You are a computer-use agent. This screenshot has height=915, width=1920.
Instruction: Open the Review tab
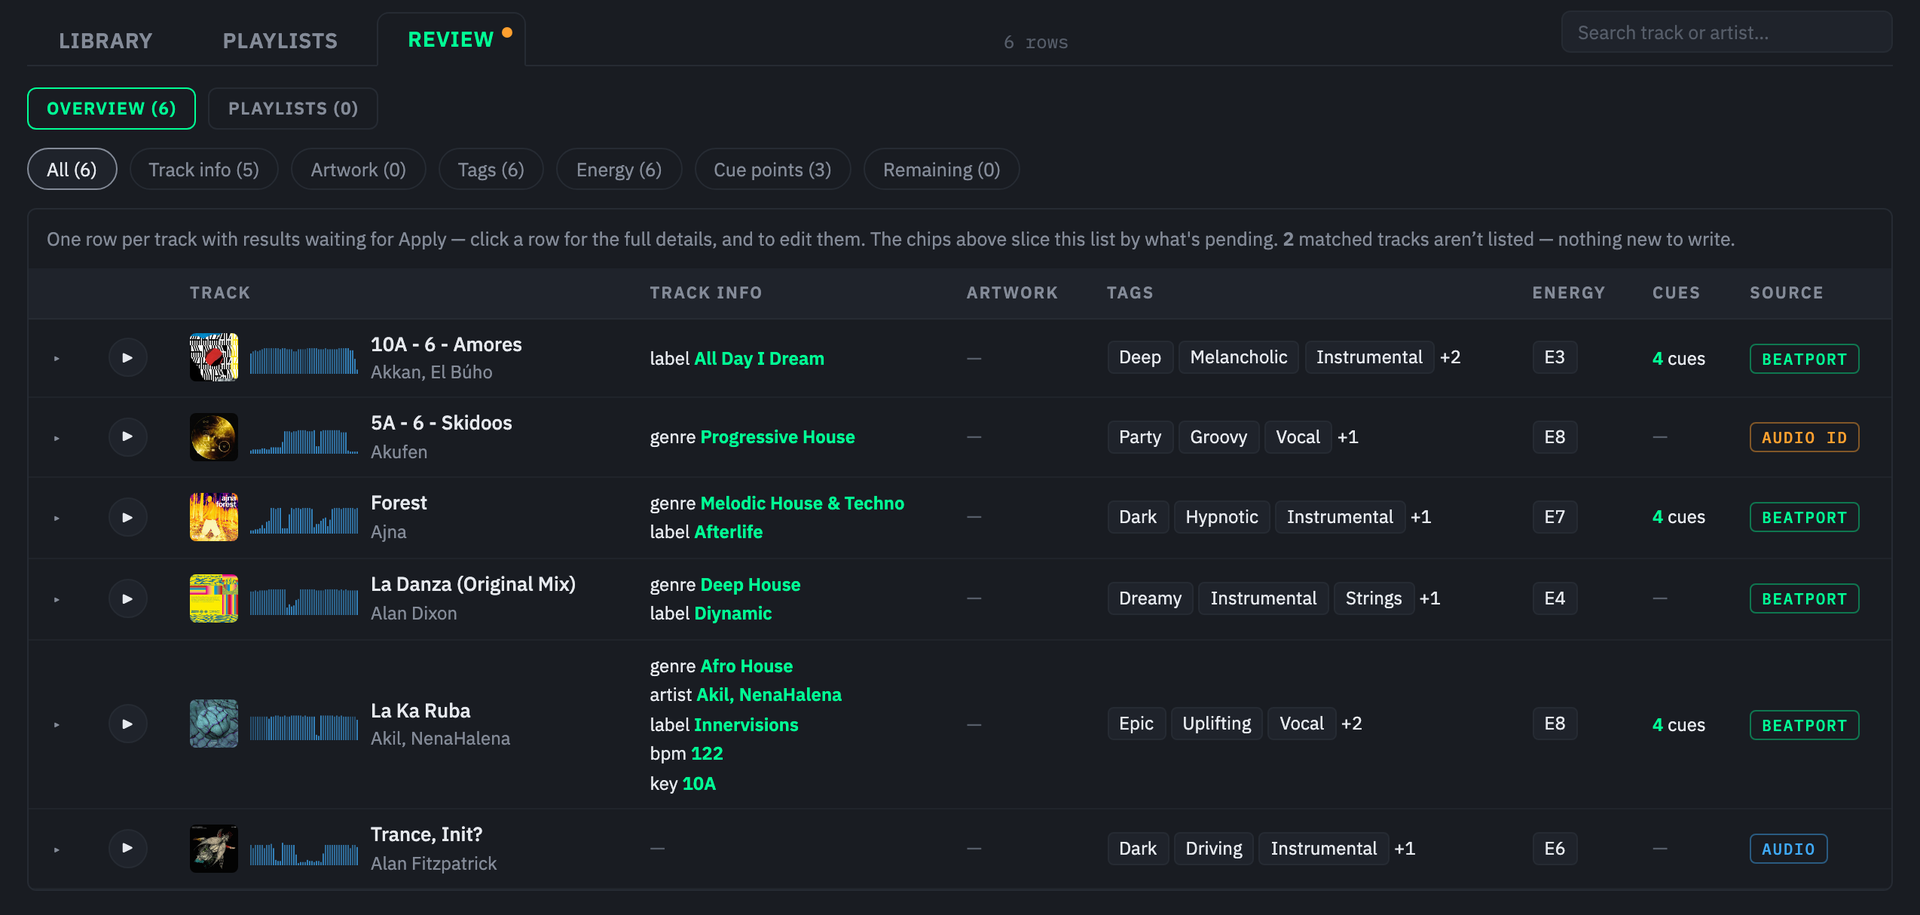tap(451, 40)
